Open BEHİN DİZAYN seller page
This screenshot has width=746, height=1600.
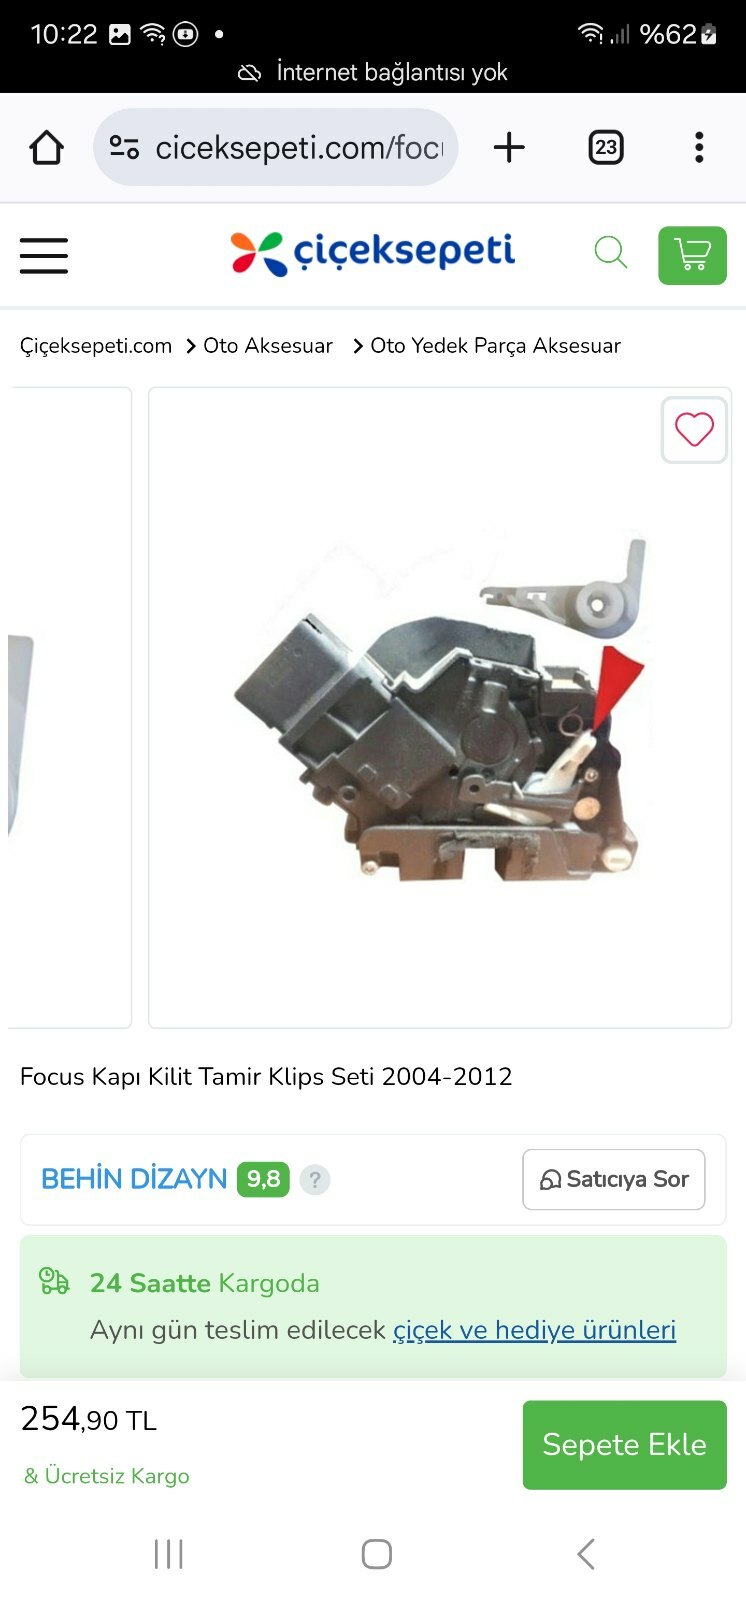tap(134, 1179)
